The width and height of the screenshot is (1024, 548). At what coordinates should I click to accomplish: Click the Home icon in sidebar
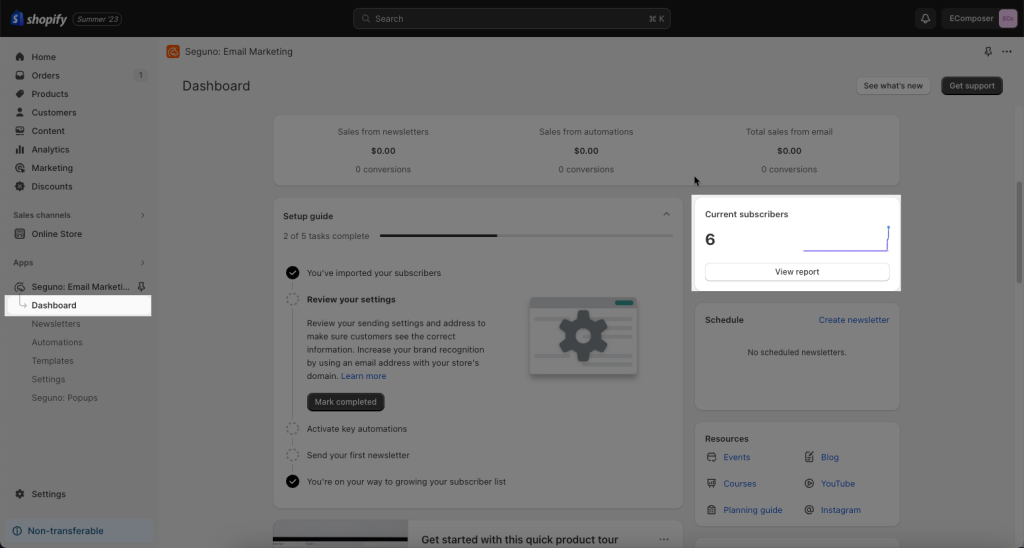pos(20,57)
